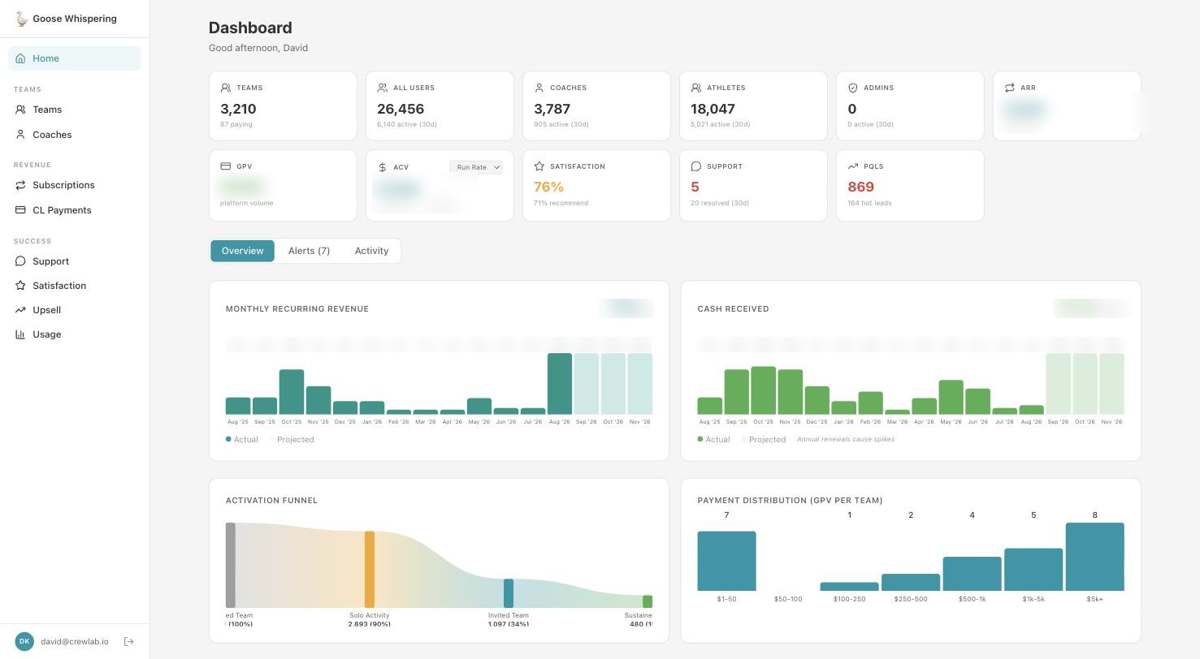Viewport: 1200px width, 659px height.
Task: Click the Teams card icon
Action: coord(226,88)
